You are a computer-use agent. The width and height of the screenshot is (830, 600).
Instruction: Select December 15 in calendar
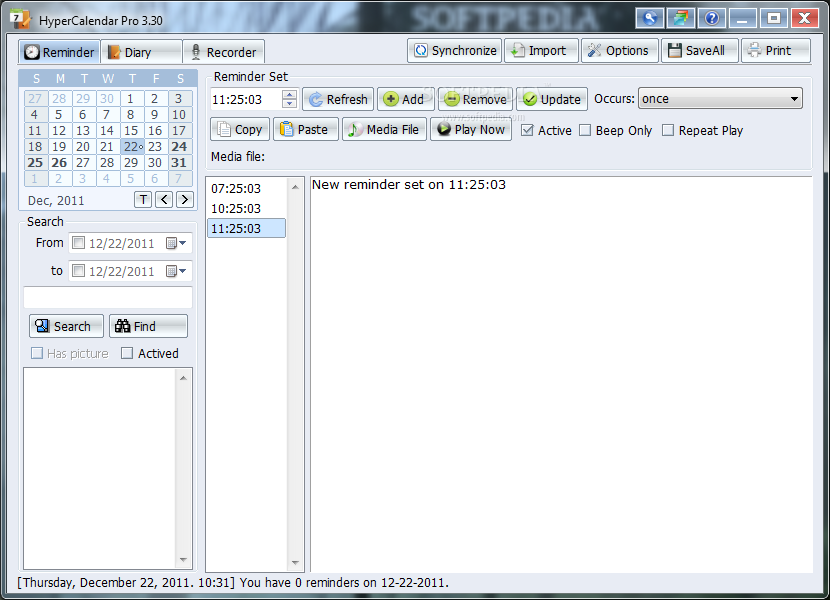pos(131,130)
